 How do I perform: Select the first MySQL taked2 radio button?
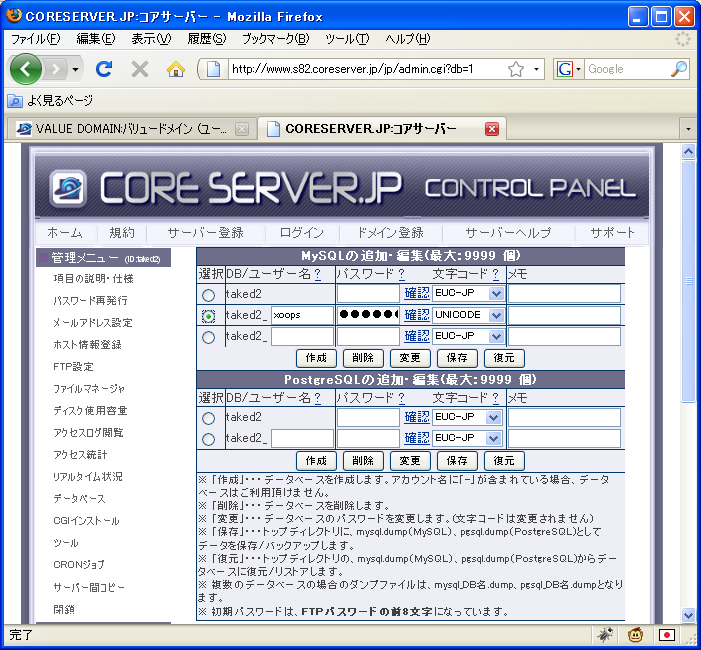(x=208, y=295)
